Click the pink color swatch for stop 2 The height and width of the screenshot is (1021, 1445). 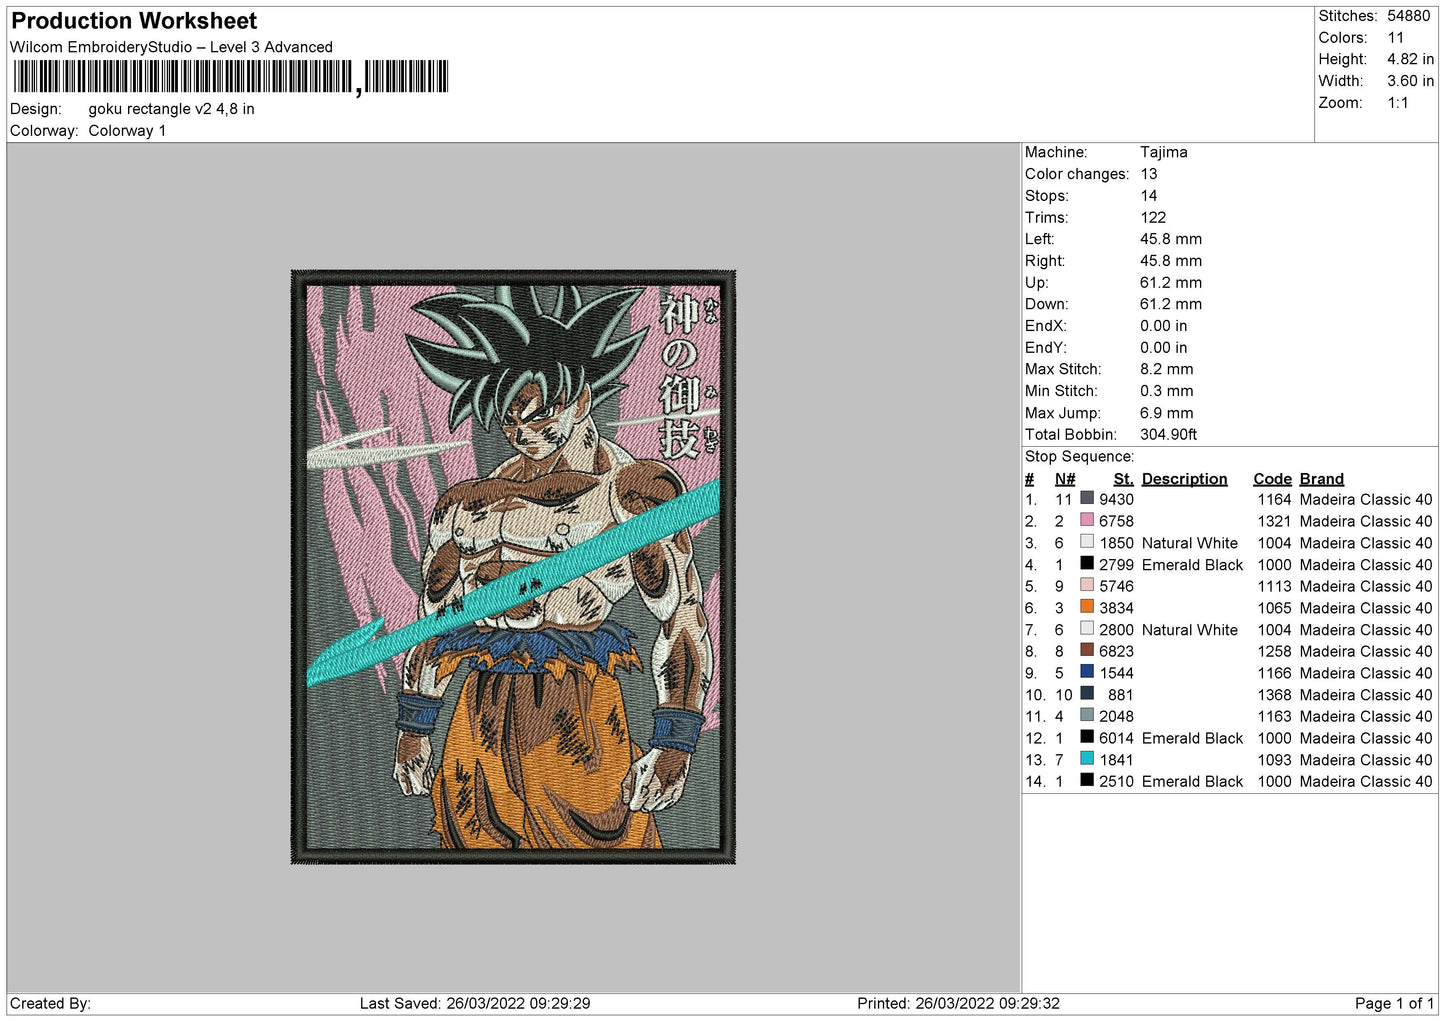1086,520
